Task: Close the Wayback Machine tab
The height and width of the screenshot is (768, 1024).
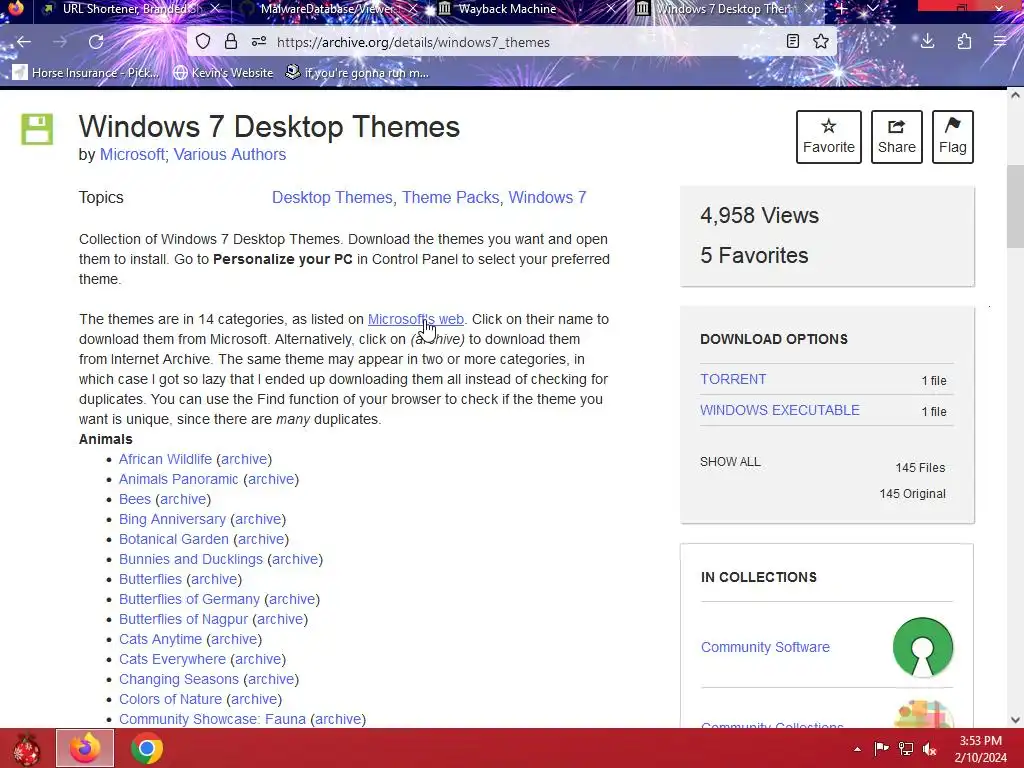Action: pyautogui.click(x=610, y=8)
